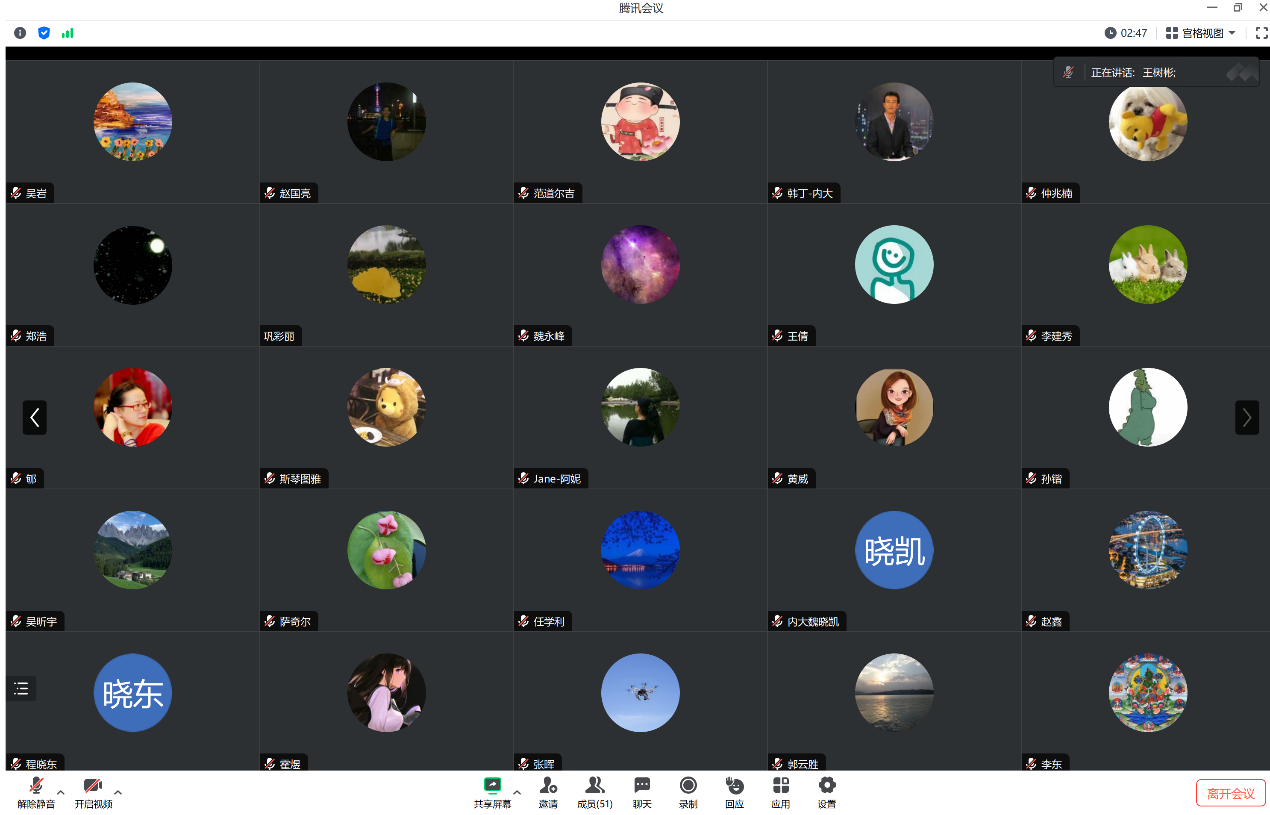
Task: Open the apps icon
Action: pyautogui.click(x=780, y=792)
